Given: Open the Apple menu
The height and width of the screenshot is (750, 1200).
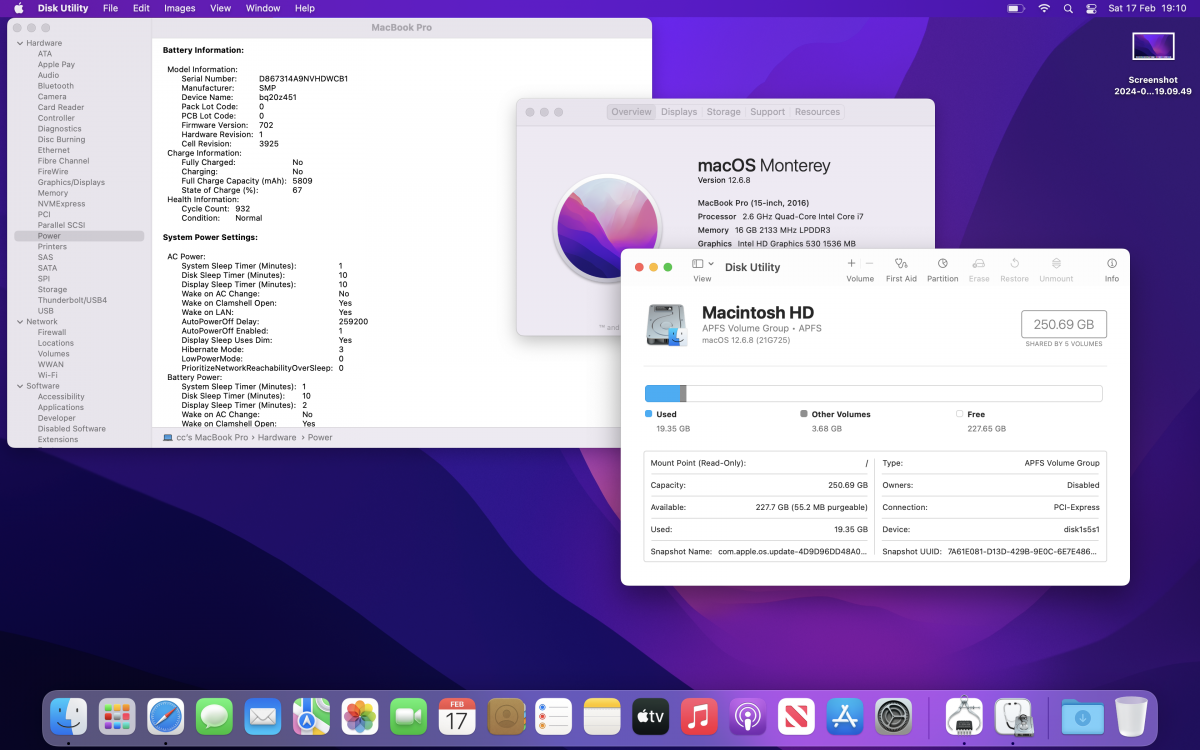Looking at the screenshot, I should click(x=18, y=8).
